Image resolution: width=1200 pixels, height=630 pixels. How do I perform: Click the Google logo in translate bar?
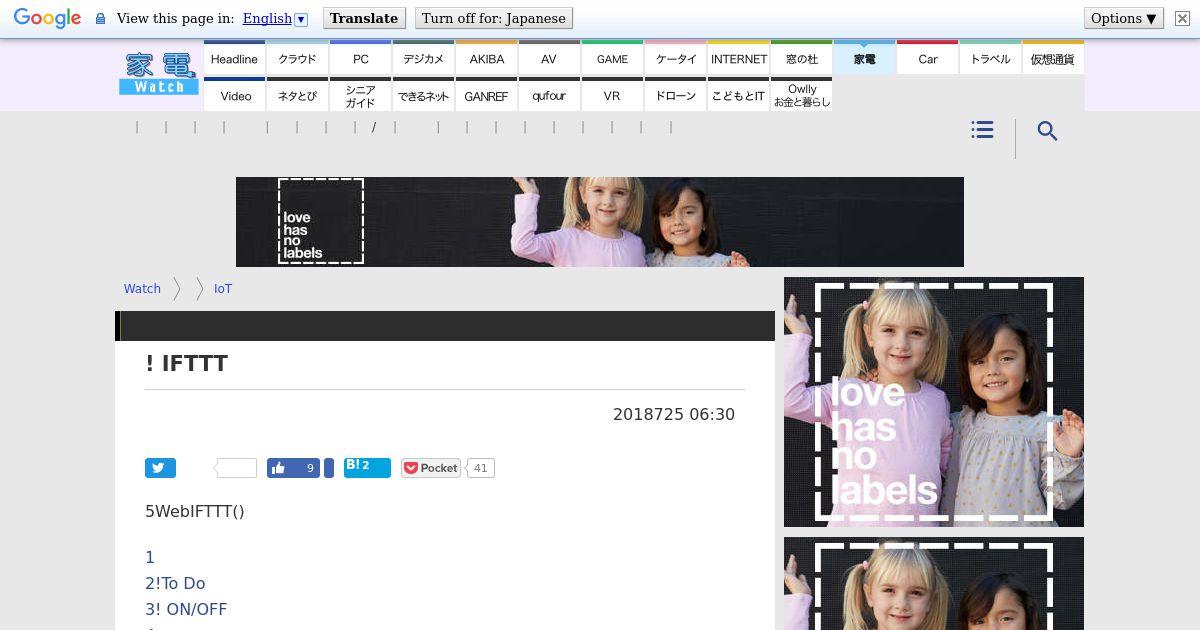47,19
